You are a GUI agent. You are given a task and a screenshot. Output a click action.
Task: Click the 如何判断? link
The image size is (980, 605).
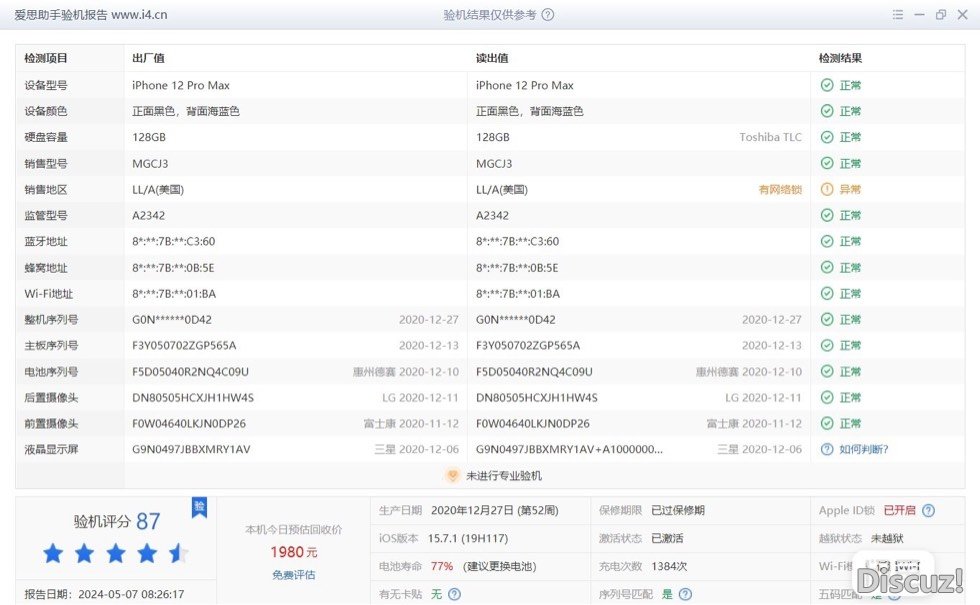point(864,449)
